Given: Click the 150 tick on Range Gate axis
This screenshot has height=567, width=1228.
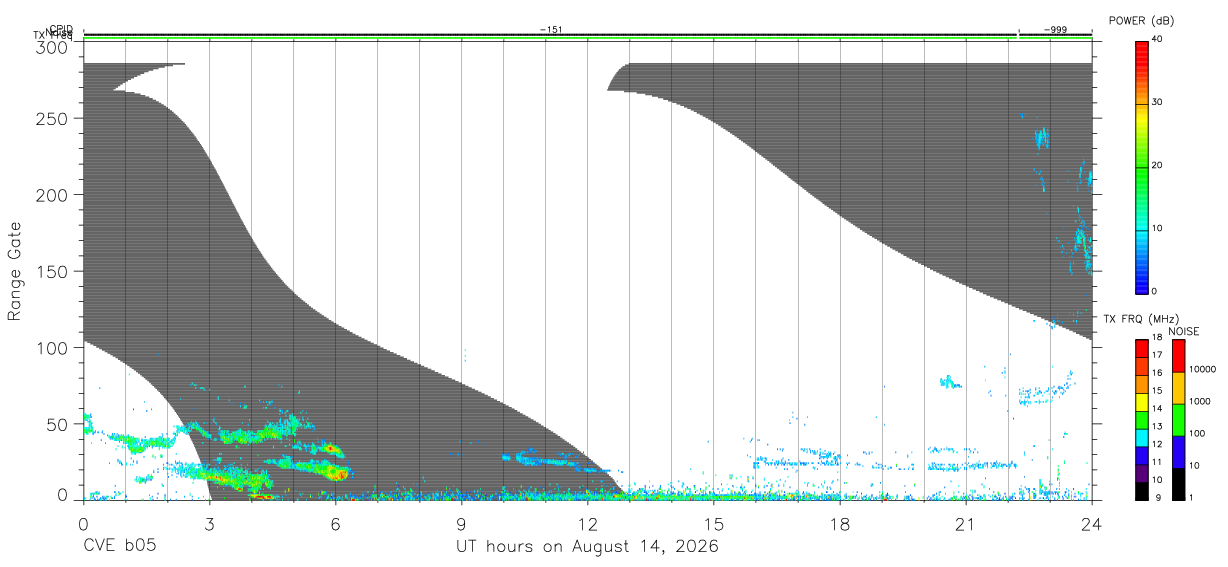Looking at the screenshot, I should click(x=54, y=271).
